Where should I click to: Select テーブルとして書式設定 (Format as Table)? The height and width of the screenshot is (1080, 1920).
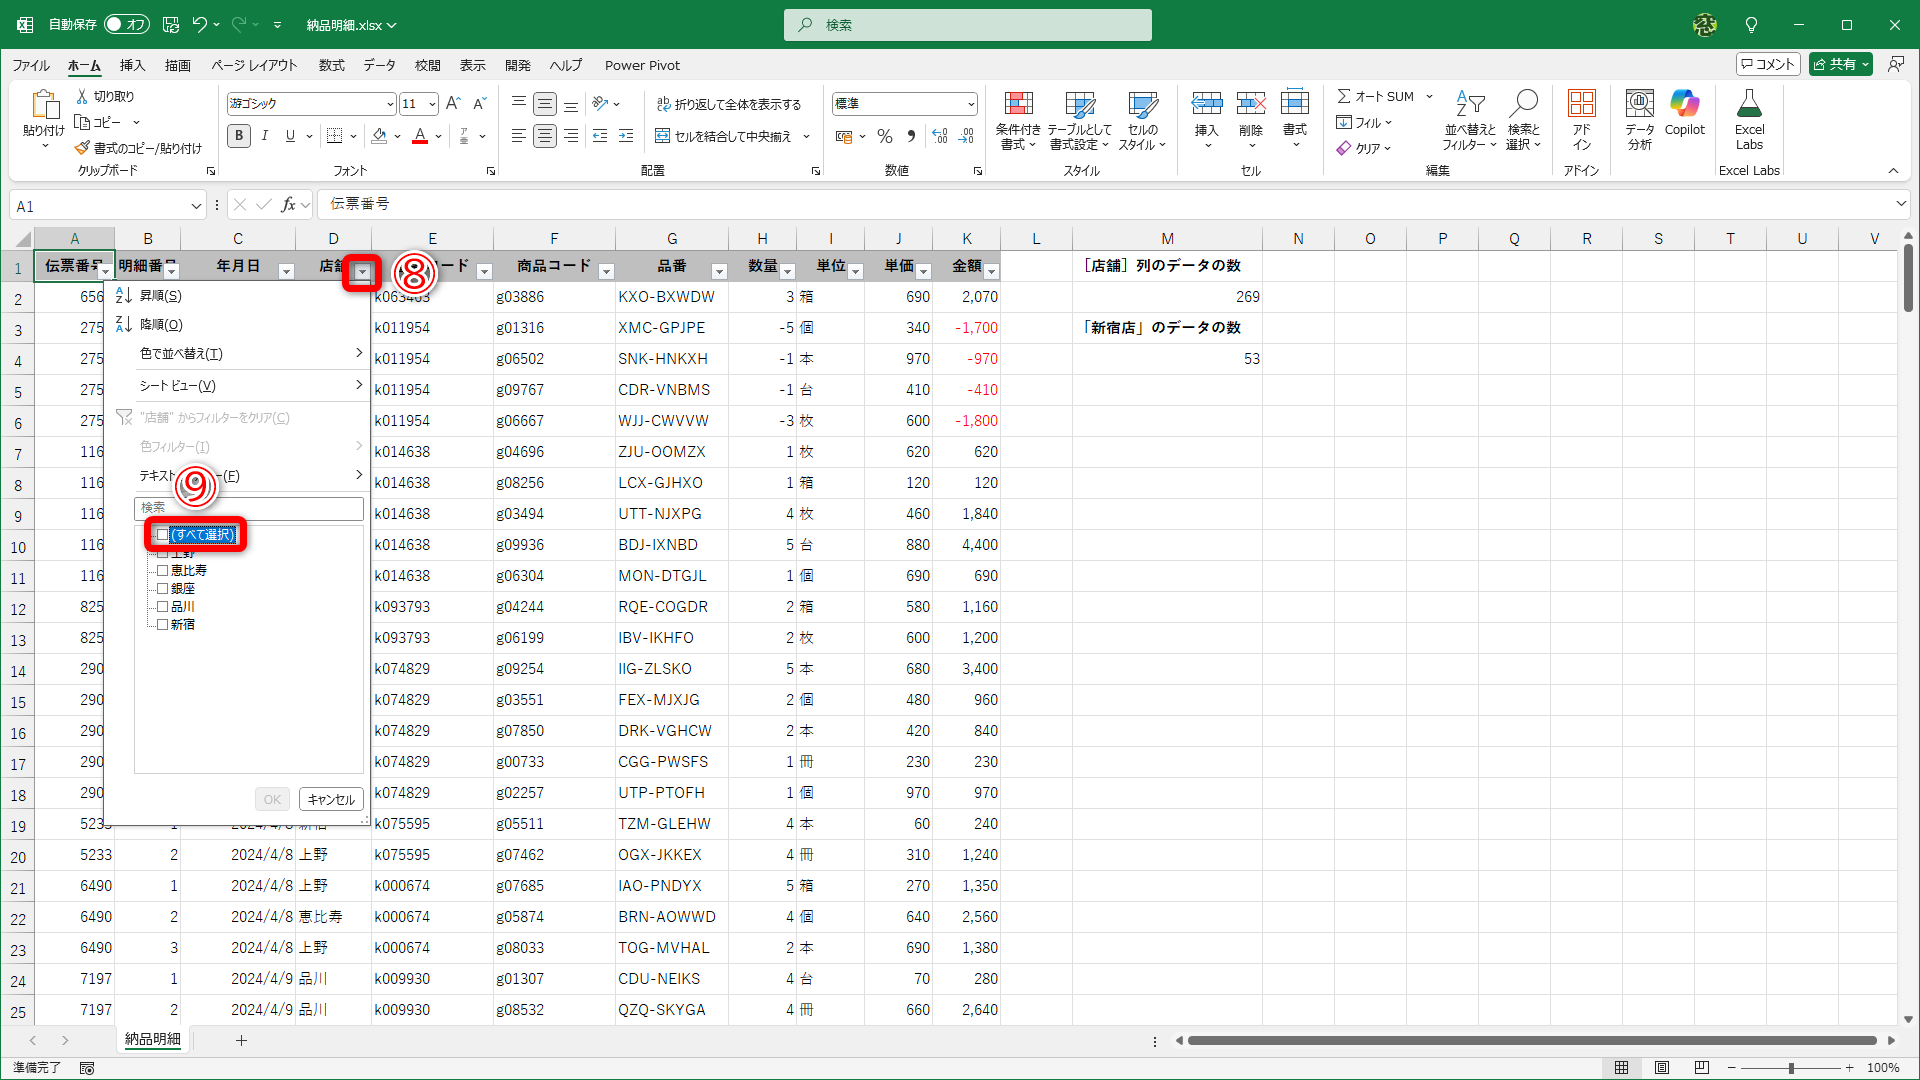tap(1080, 119)
